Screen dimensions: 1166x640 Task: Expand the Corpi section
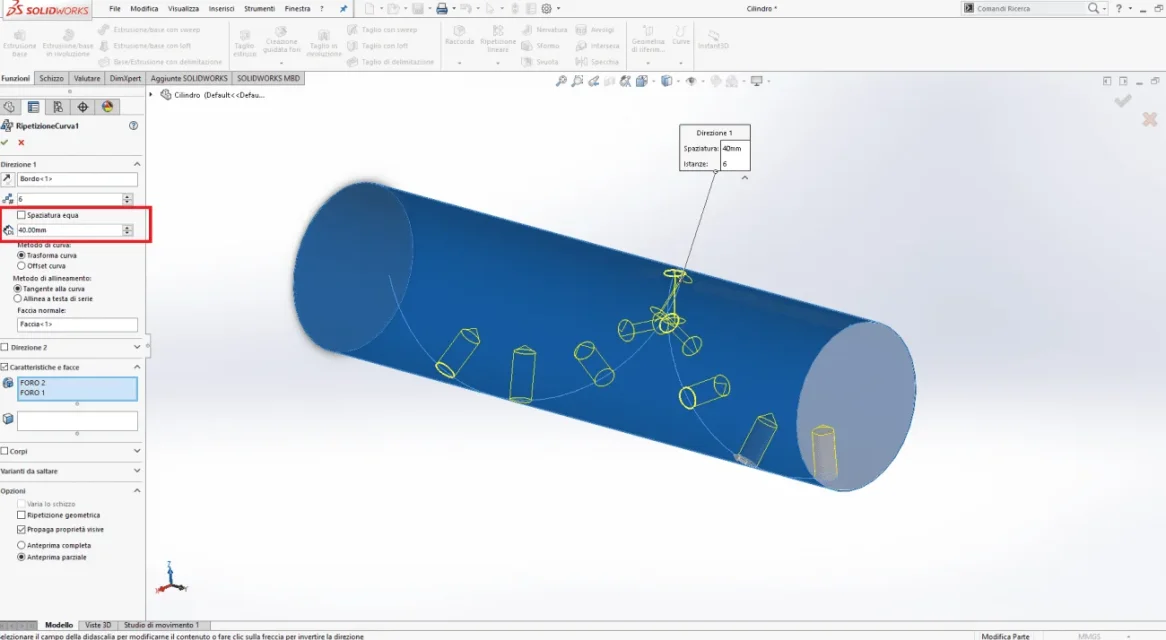point(137,451)
